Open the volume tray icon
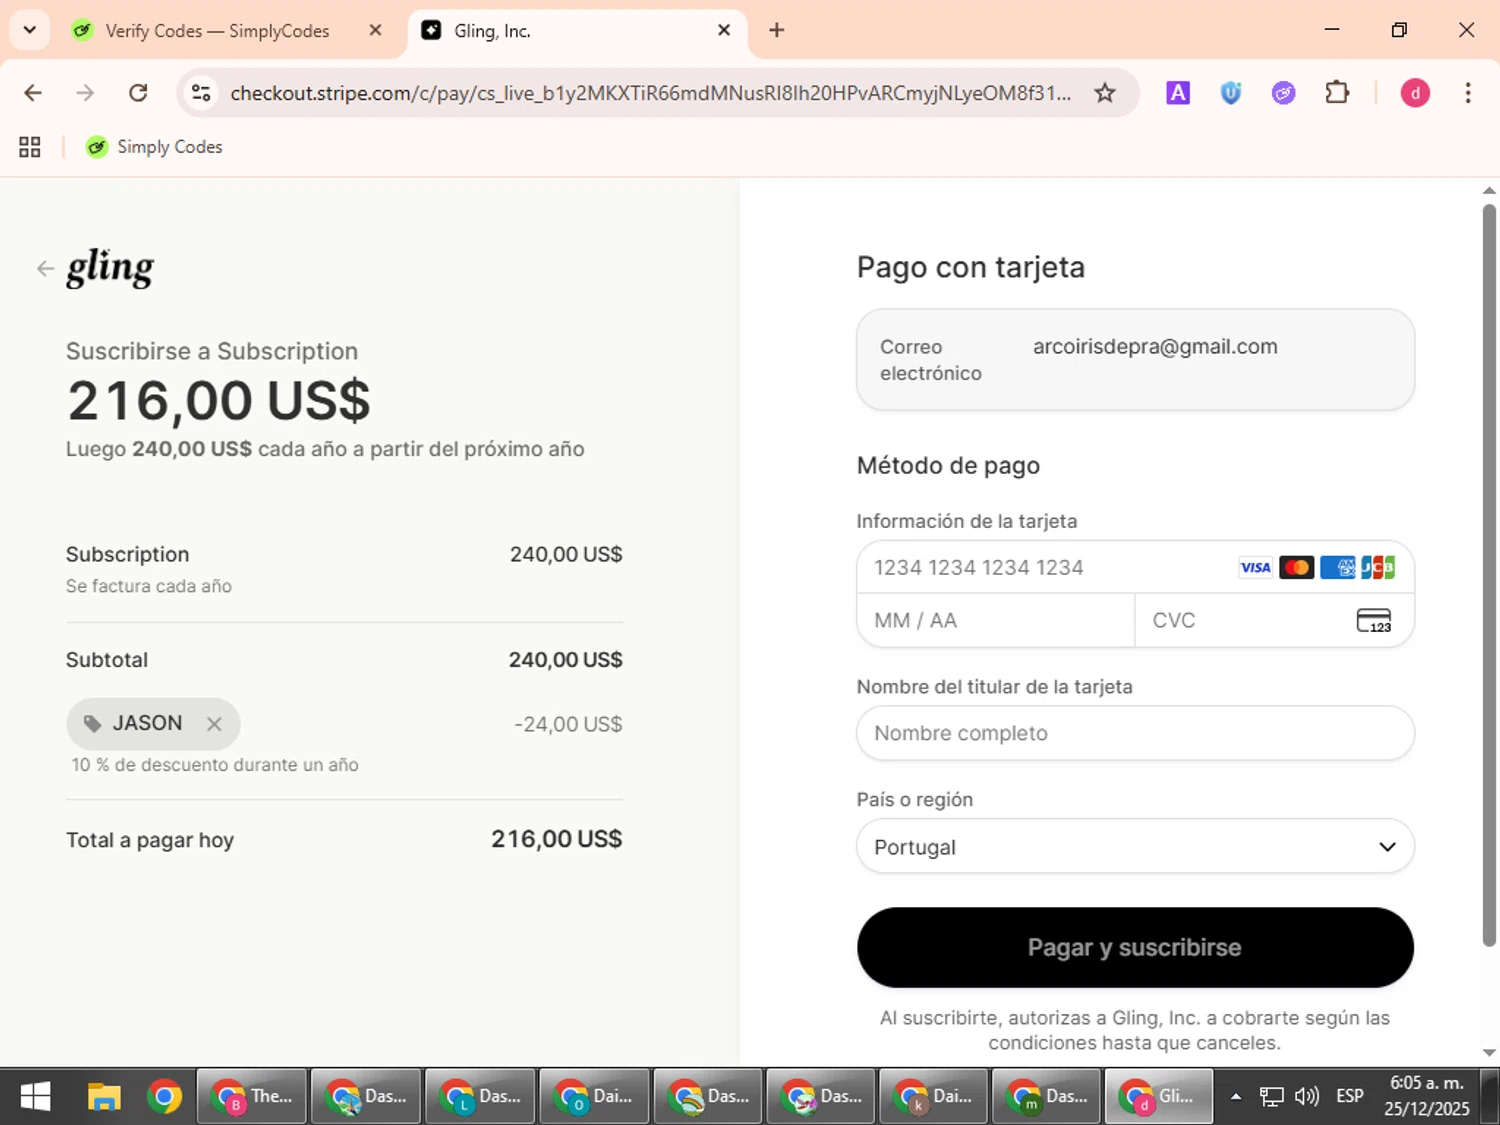Viewport: 1500px width, 1125px height. (1307, 1097)
